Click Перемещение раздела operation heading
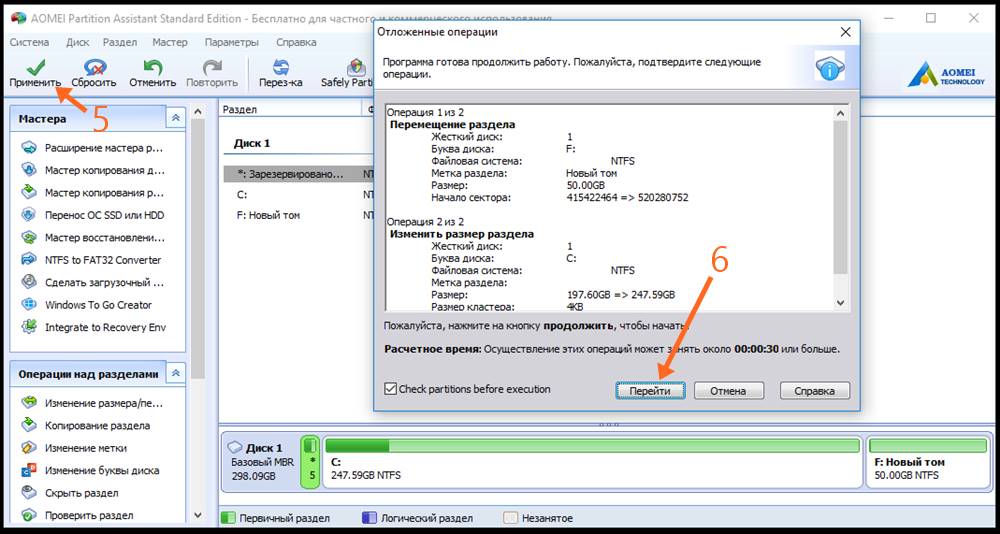Screen dimensions: 1000x534 coord(452,124)
